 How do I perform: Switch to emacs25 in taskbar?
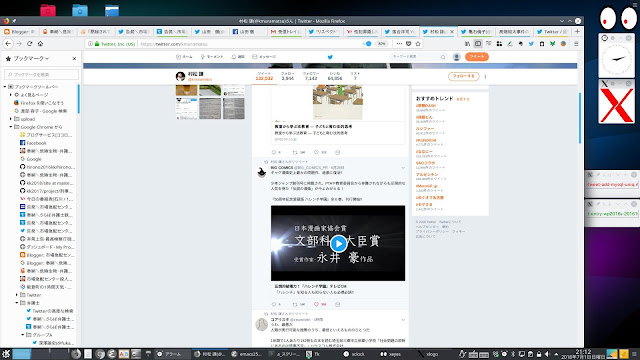coord(246,354)
